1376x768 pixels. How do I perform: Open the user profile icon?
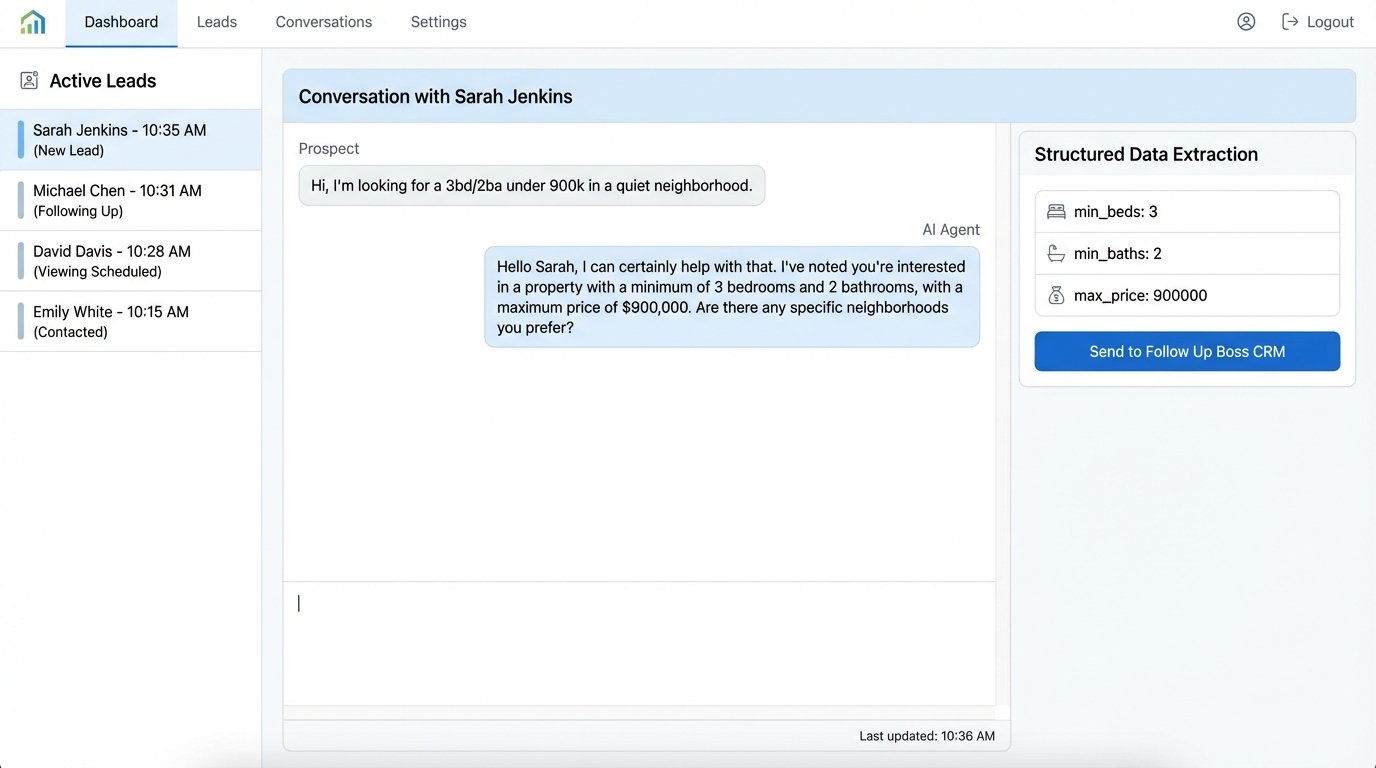(1246, 20)
